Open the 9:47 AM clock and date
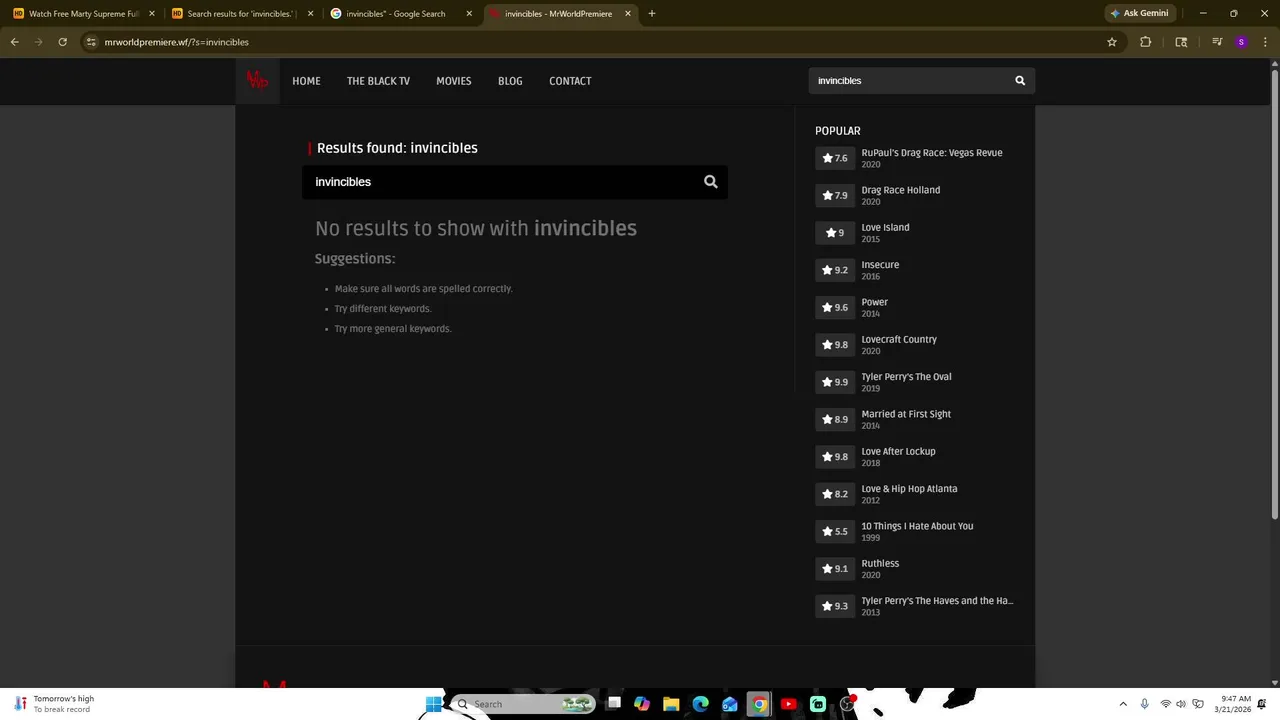The height and width of the screenshot is (720, 1280). [x=1235, y=704]
